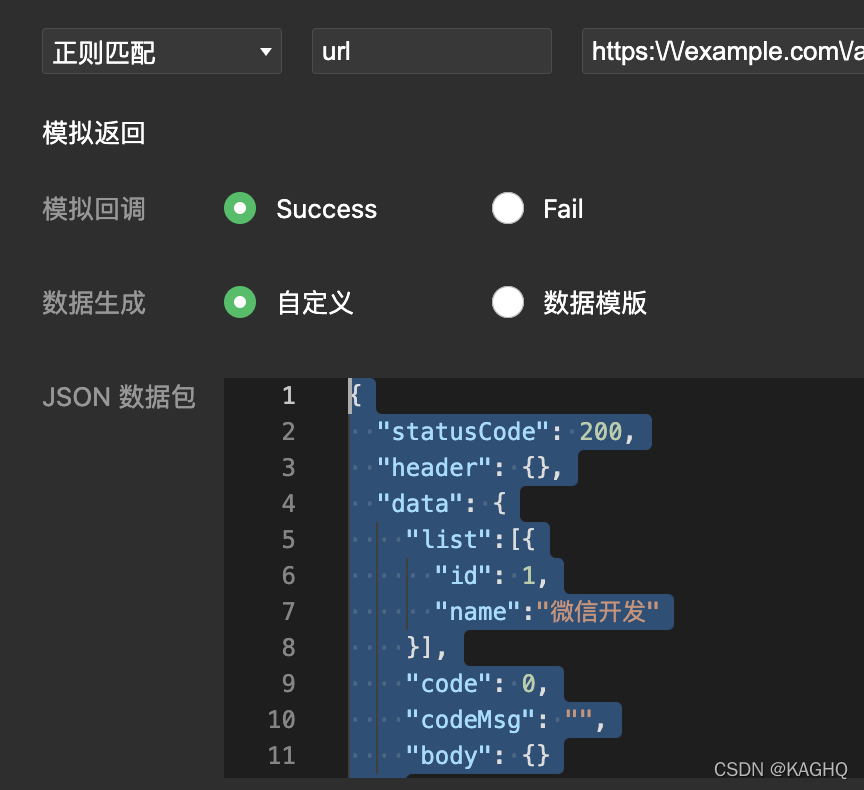Click the 数据生成 label
This screenshot has width=864, height=790.
coord(94,303)
